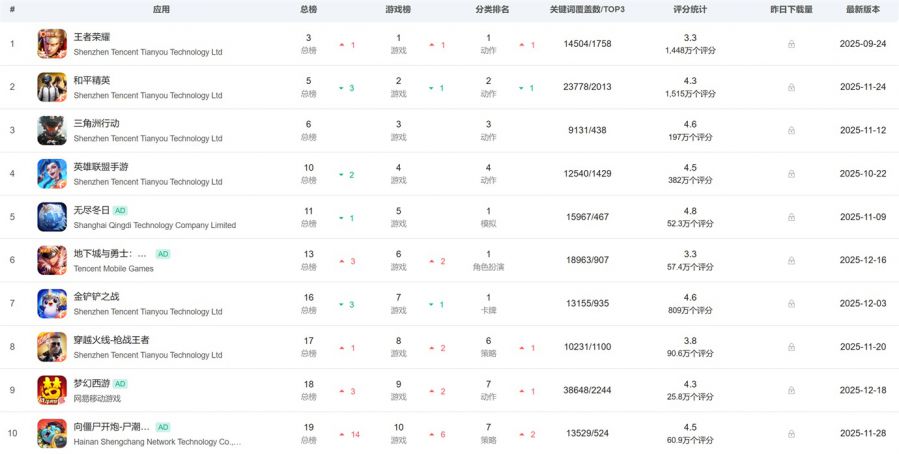
Task: Click release date 2025-12-03
Action: tap(862, 303)
